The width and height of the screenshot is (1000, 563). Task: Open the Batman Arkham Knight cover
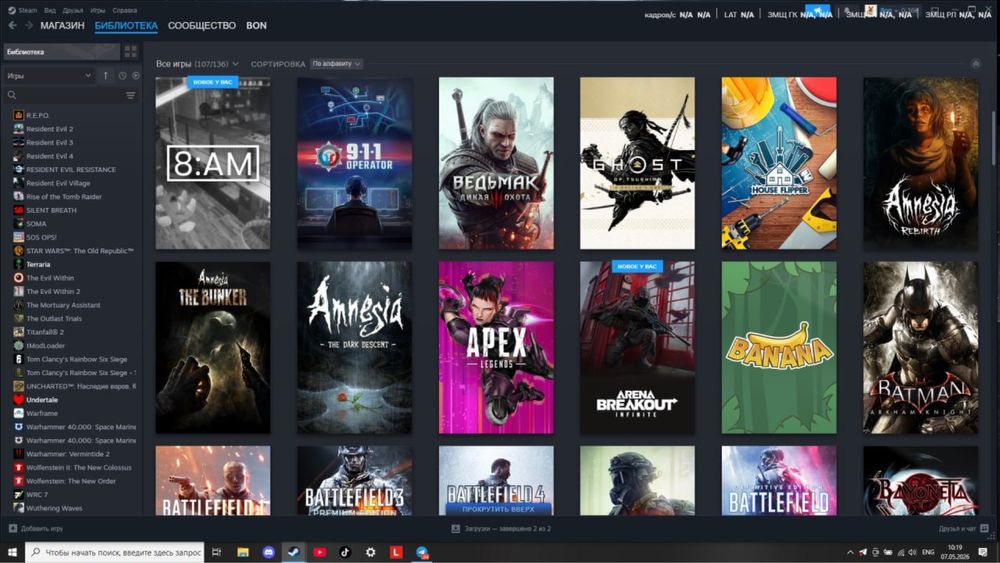click(x=921, y=347)
